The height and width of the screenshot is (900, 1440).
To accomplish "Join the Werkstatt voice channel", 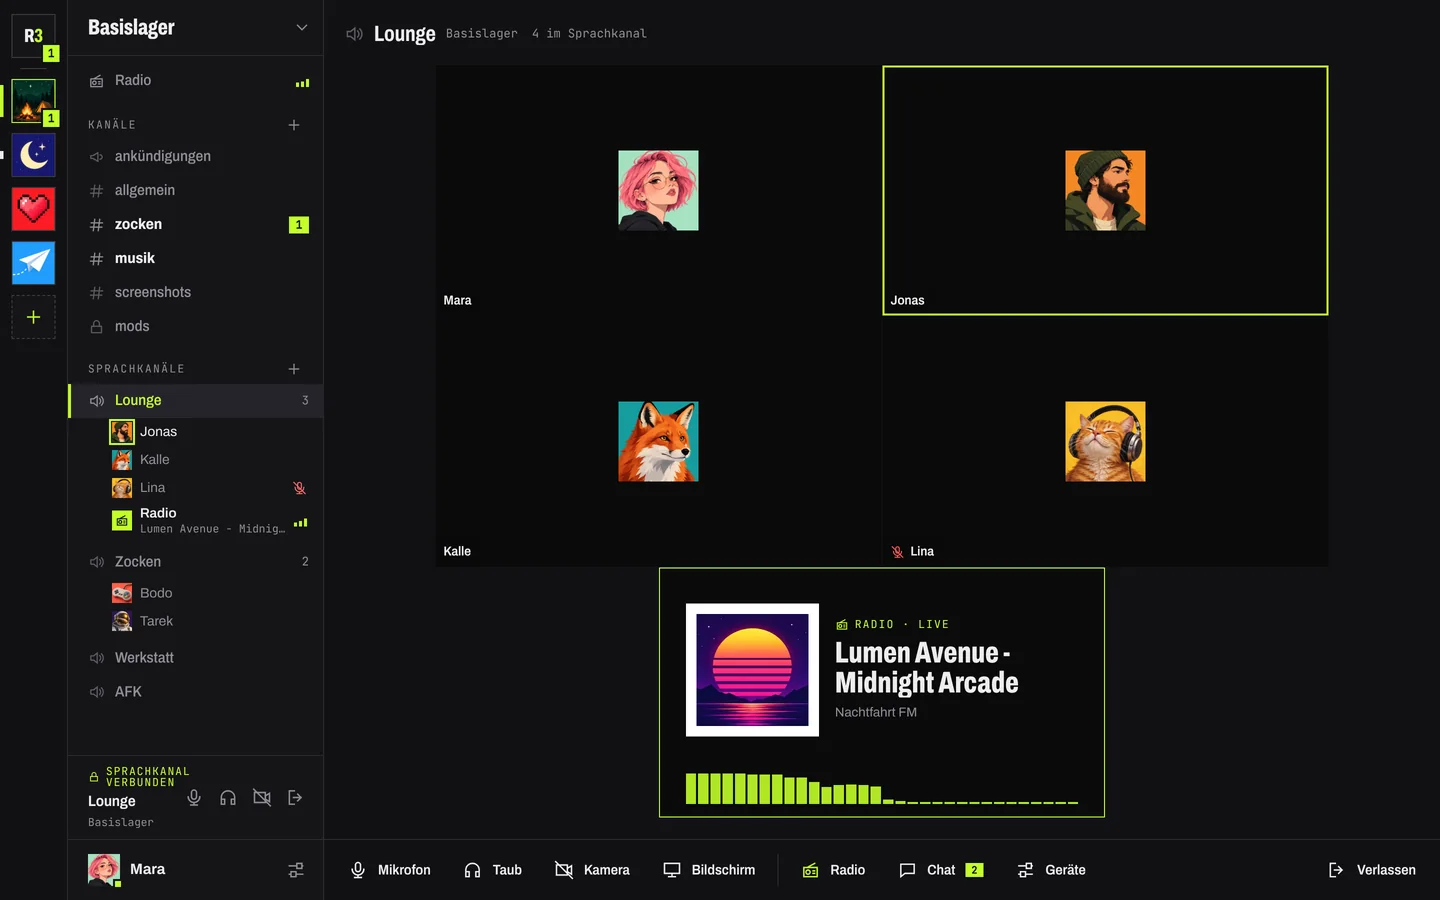I will 195,658.
